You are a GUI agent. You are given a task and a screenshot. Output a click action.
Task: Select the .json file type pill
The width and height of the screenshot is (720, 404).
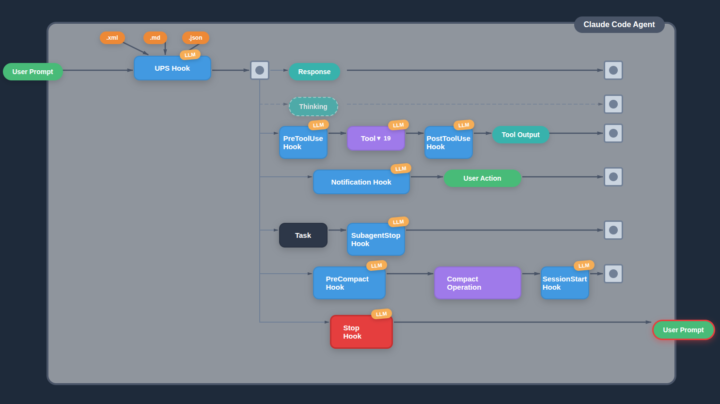[x=196, y=38]
